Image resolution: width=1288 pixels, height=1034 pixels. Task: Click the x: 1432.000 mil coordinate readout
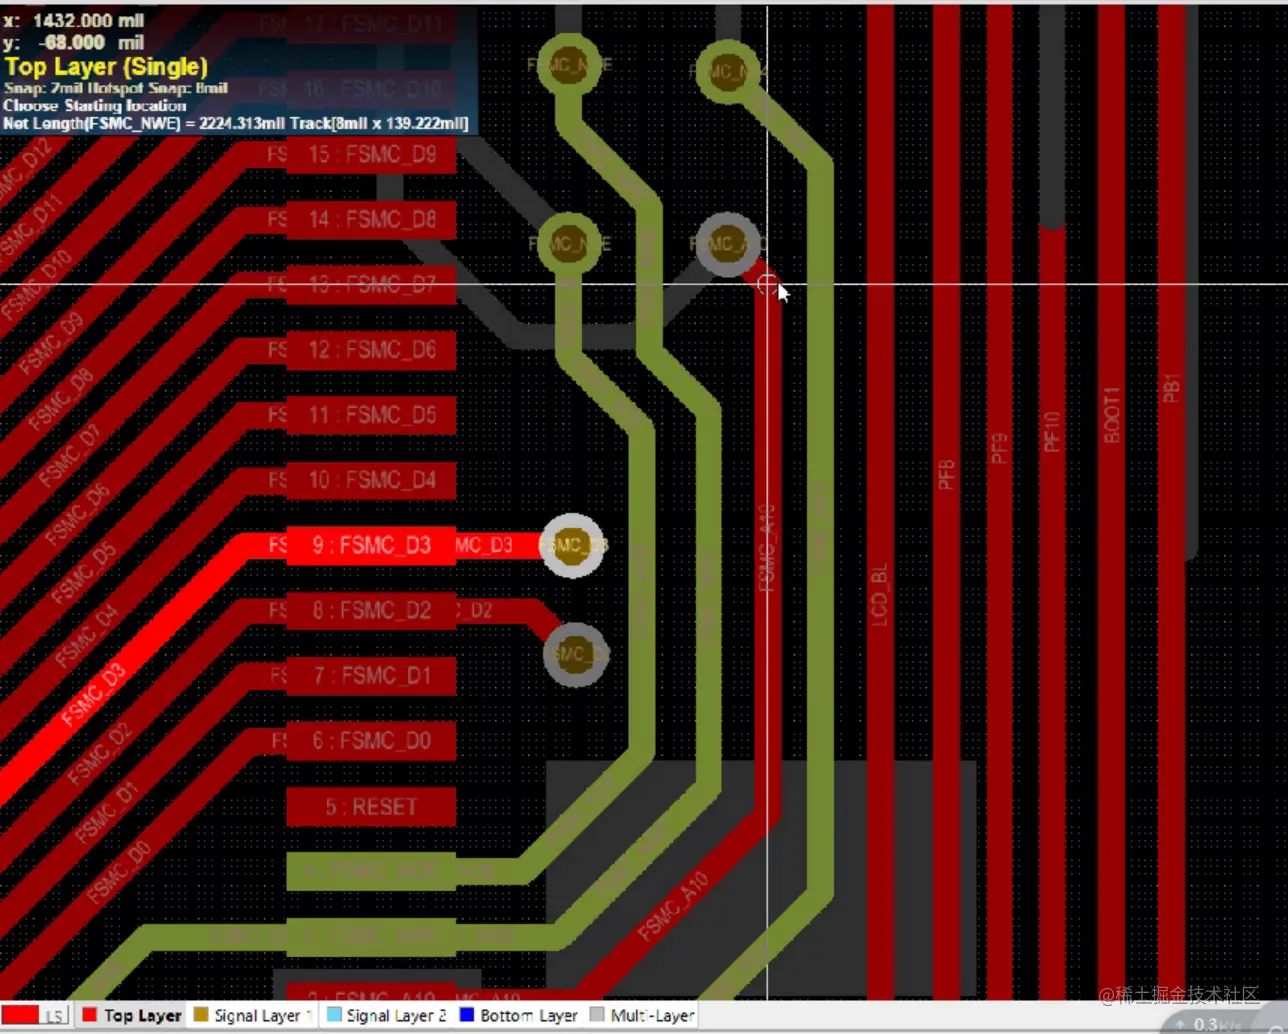[73, 20]
